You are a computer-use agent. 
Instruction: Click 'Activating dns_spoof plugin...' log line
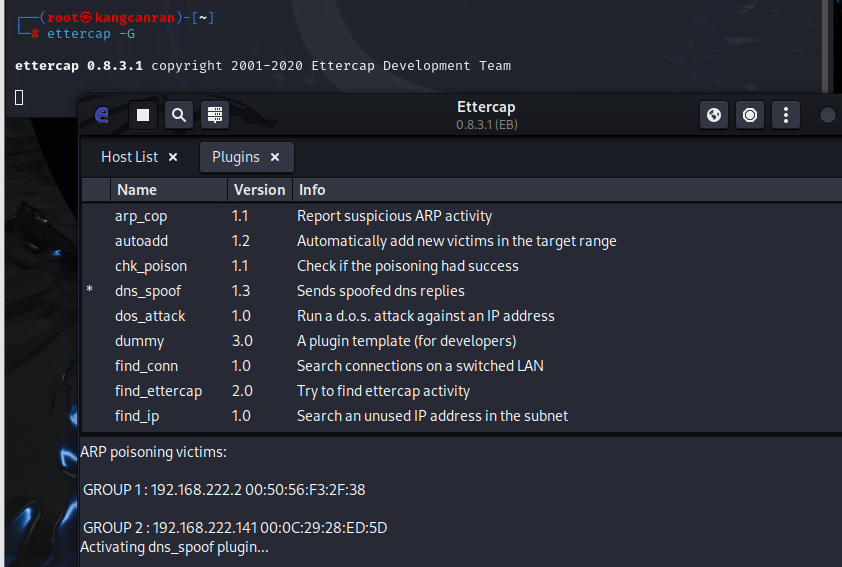click(x=174, y=547)
